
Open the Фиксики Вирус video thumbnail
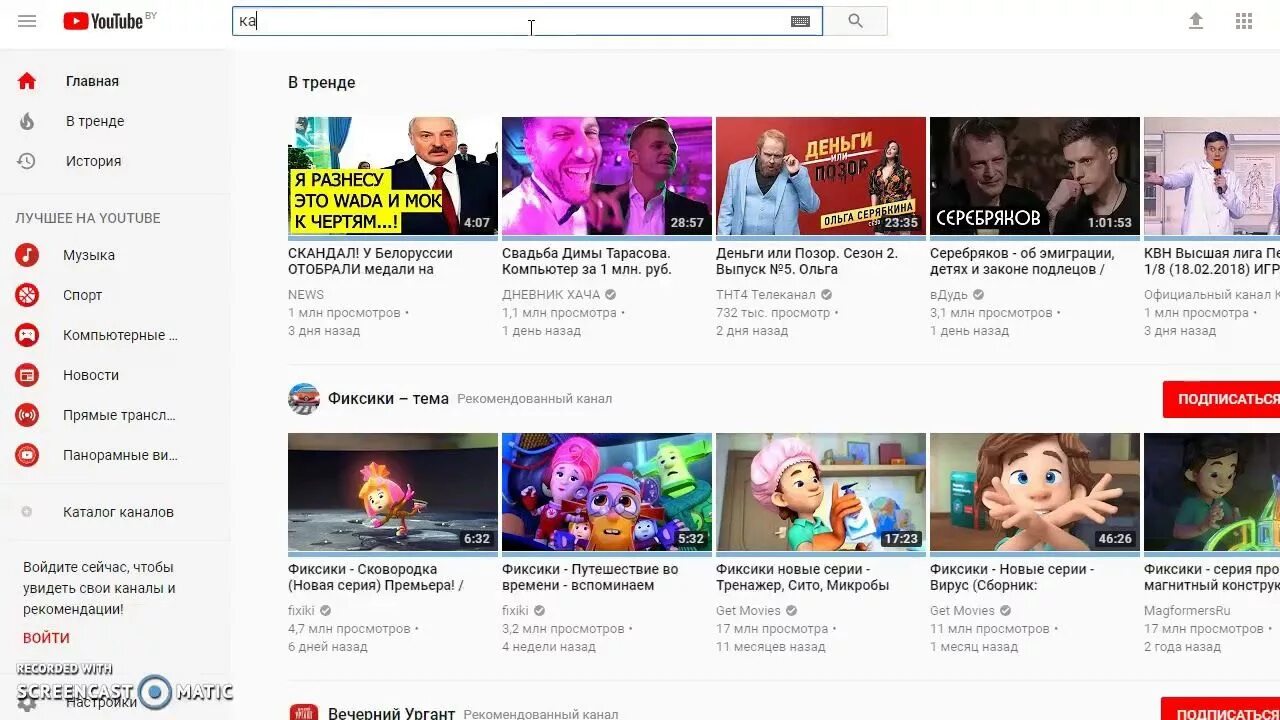pyautogui.click(x=1035, y=492)
